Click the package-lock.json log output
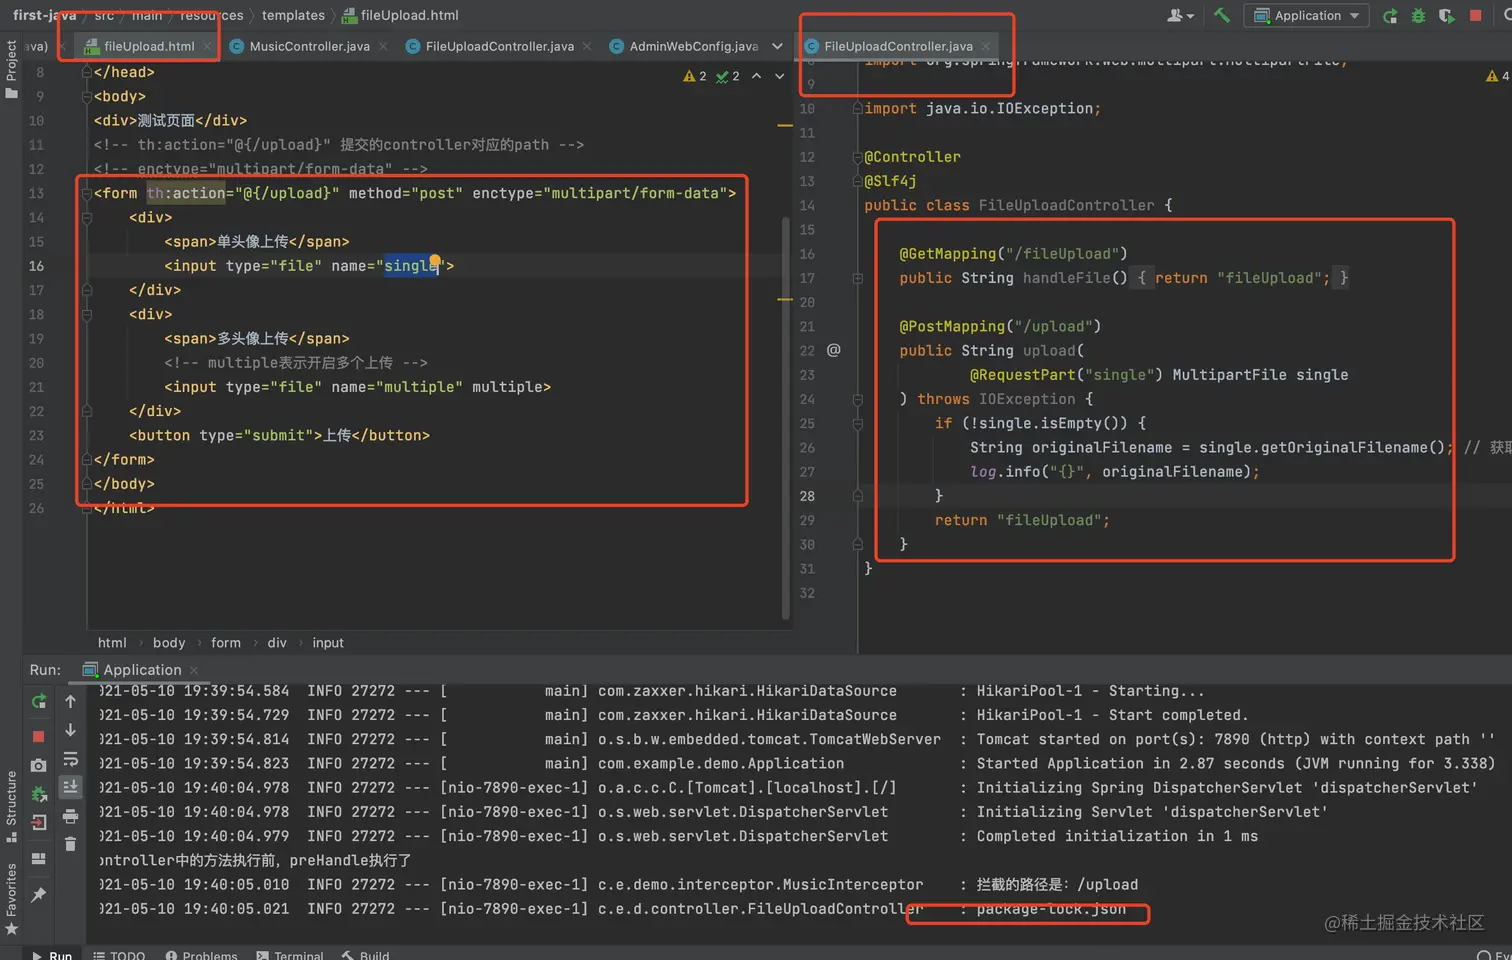Viewport: 1512px width, 960px height. click(x=1051, y=909)
